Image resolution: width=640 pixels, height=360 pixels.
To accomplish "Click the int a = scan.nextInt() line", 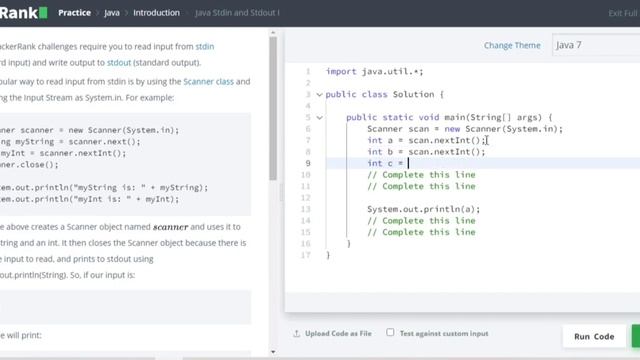I will (x=426, y=140).
